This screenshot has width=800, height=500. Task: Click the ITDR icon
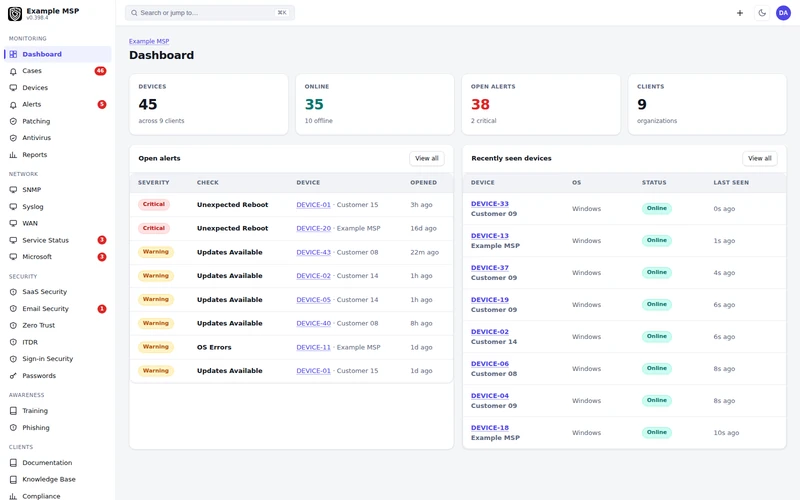tap(13, 342)
